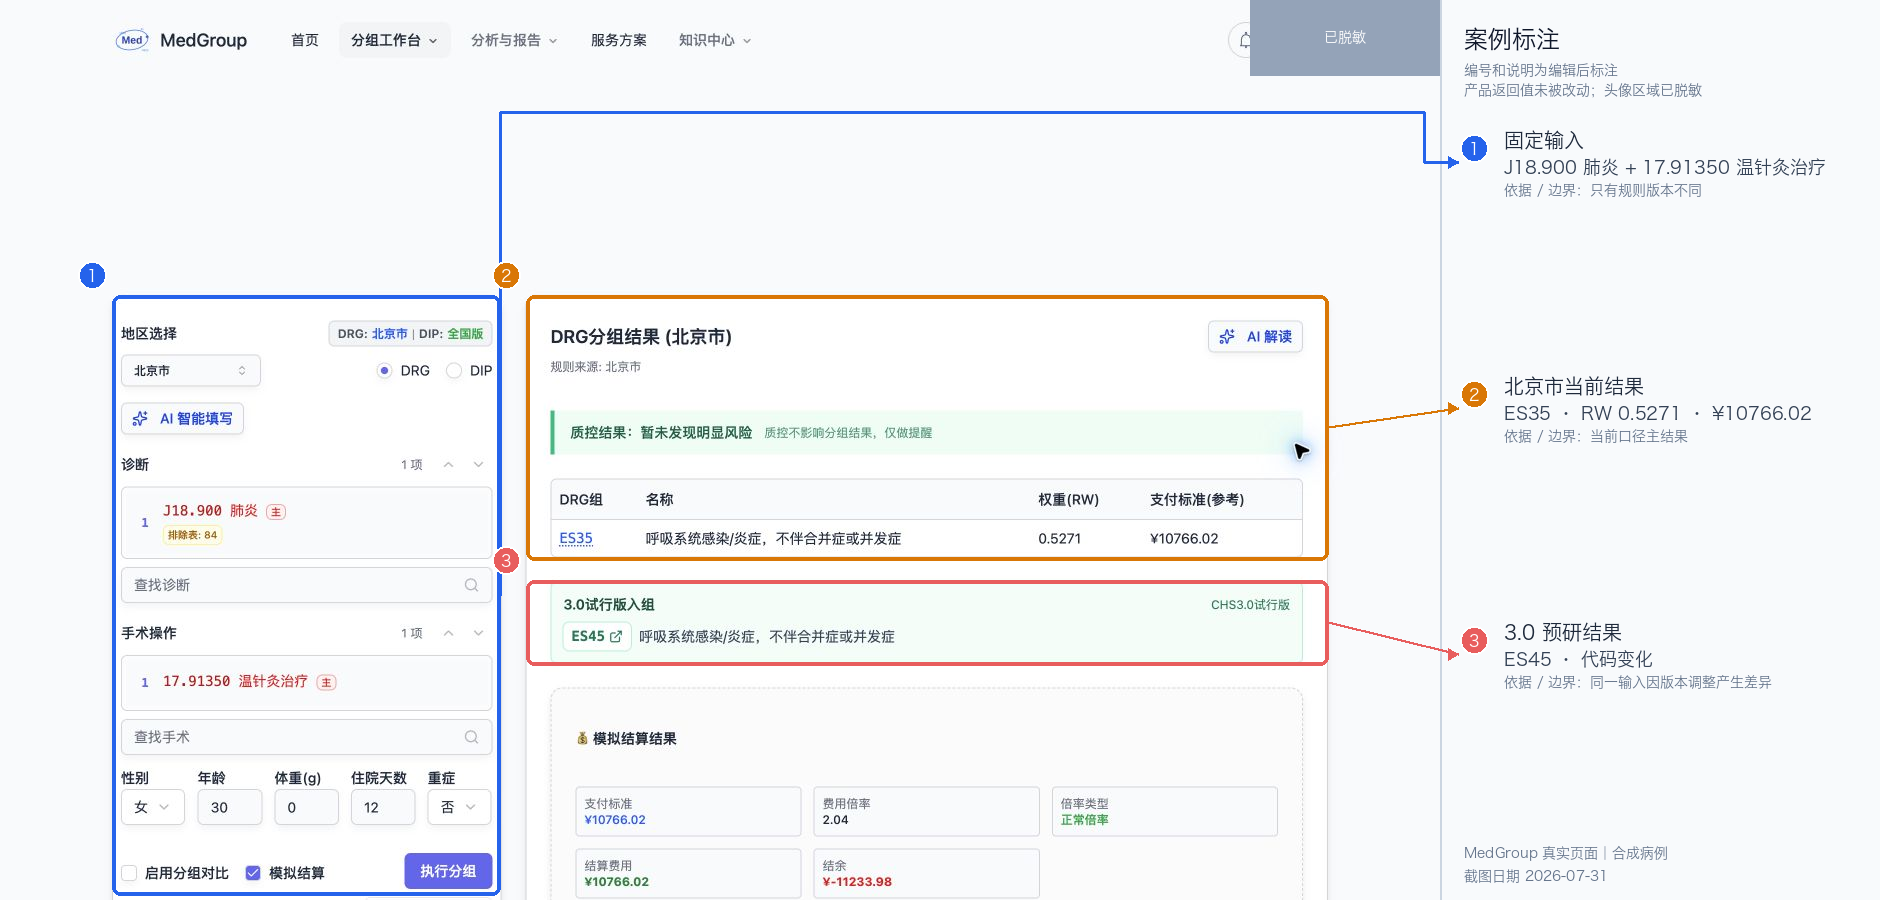Click the search icon in 查找手术 field

click(x=471, y=737)
